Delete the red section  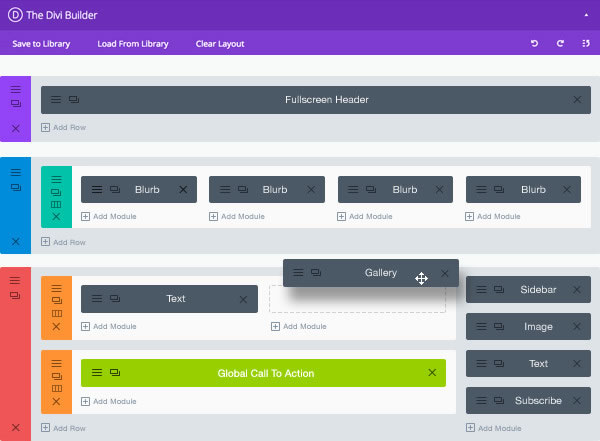[16, 427]
